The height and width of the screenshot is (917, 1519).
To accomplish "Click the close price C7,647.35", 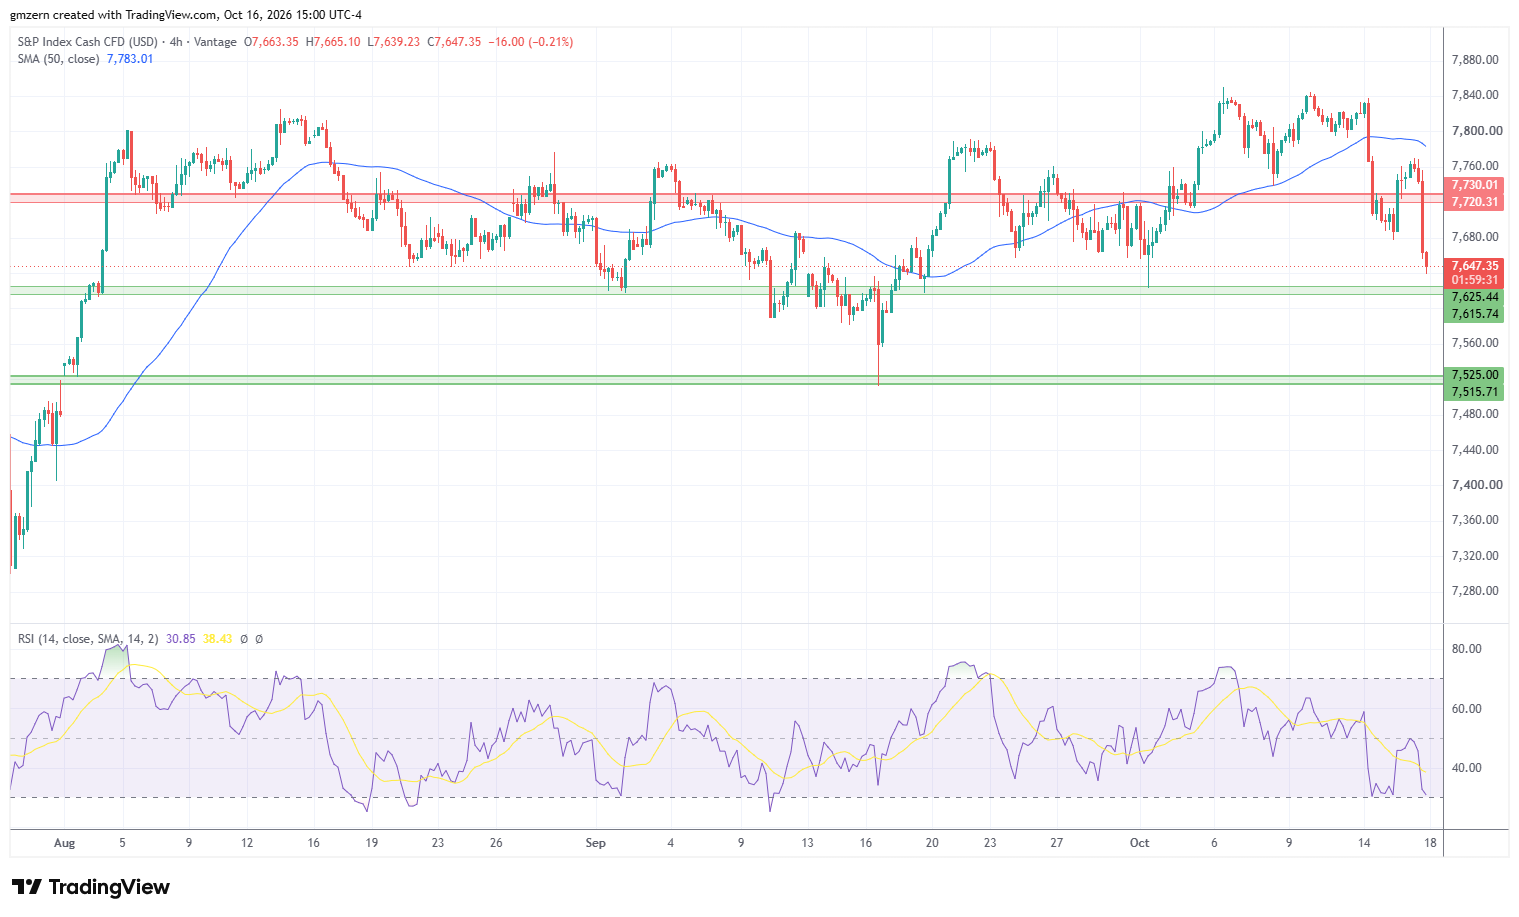I will coord(454,42).
